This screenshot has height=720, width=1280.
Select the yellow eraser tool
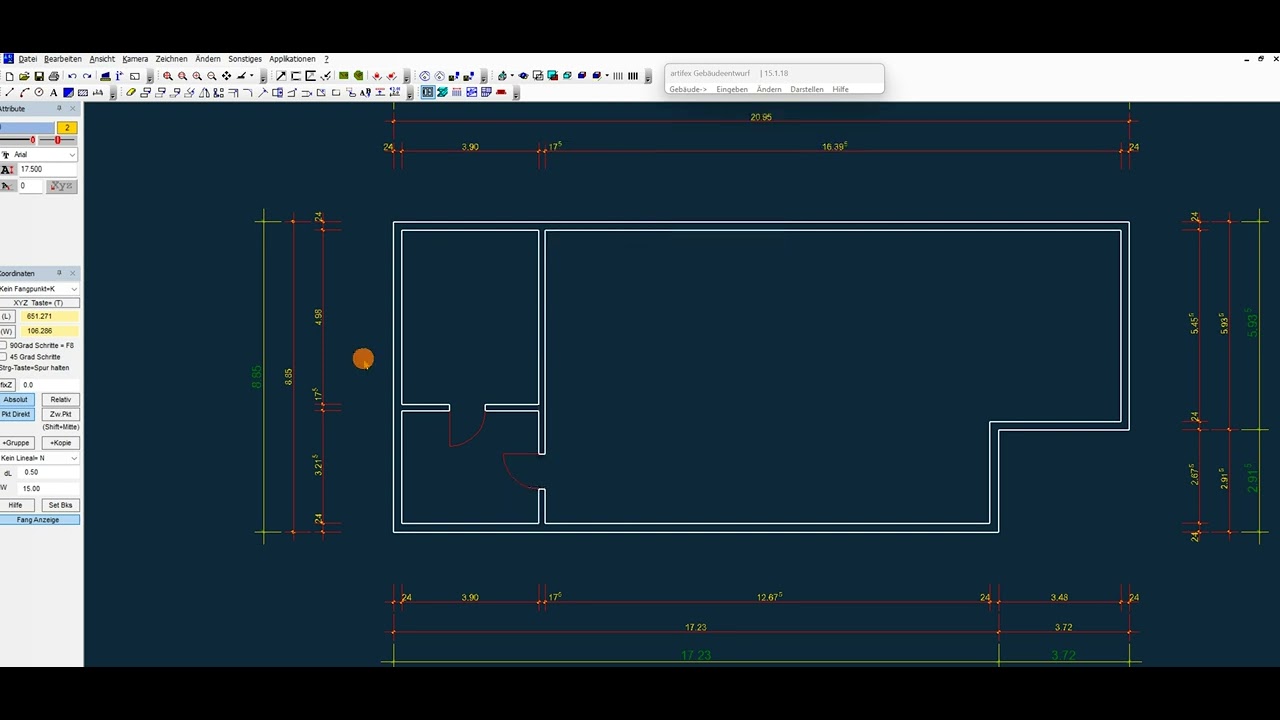[131, 92]
